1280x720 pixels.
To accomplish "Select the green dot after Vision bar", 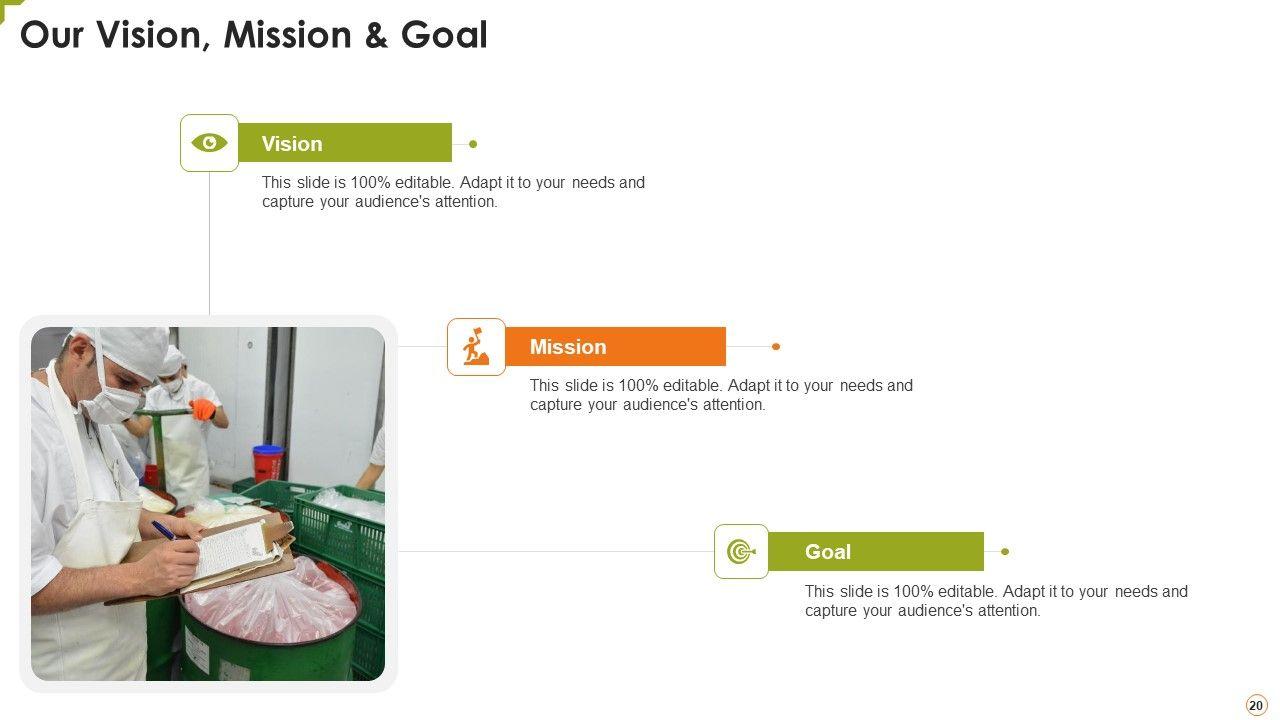I will (x=473, y=144).
